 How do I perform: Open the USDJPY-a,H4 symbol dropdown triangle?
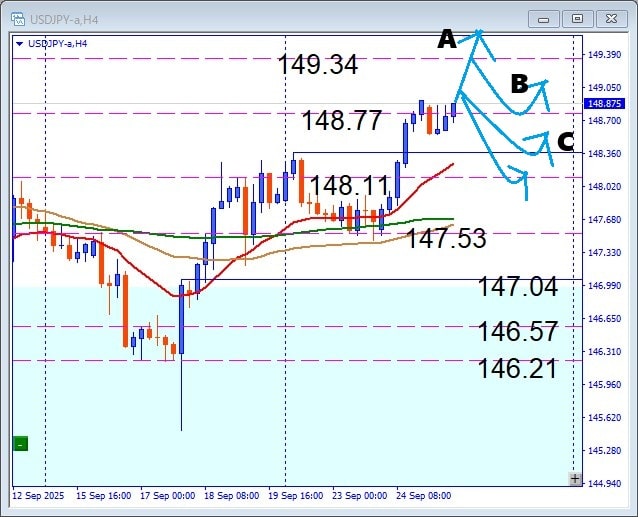tap(20, 43)
